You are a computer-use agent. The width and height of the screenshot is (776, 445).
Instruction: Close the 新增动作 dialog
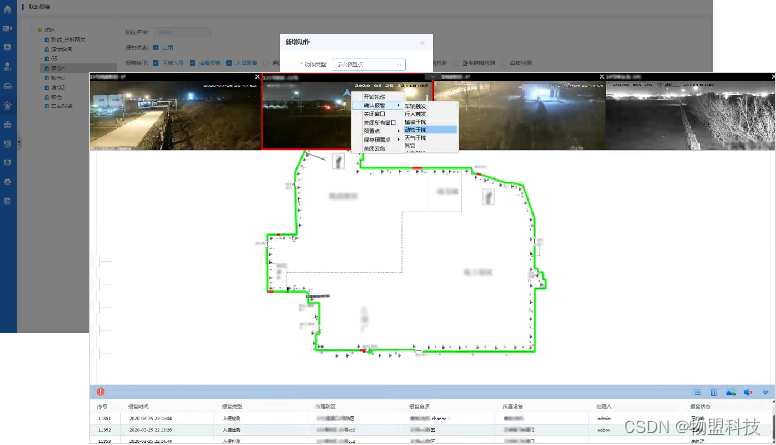(422, 43)
